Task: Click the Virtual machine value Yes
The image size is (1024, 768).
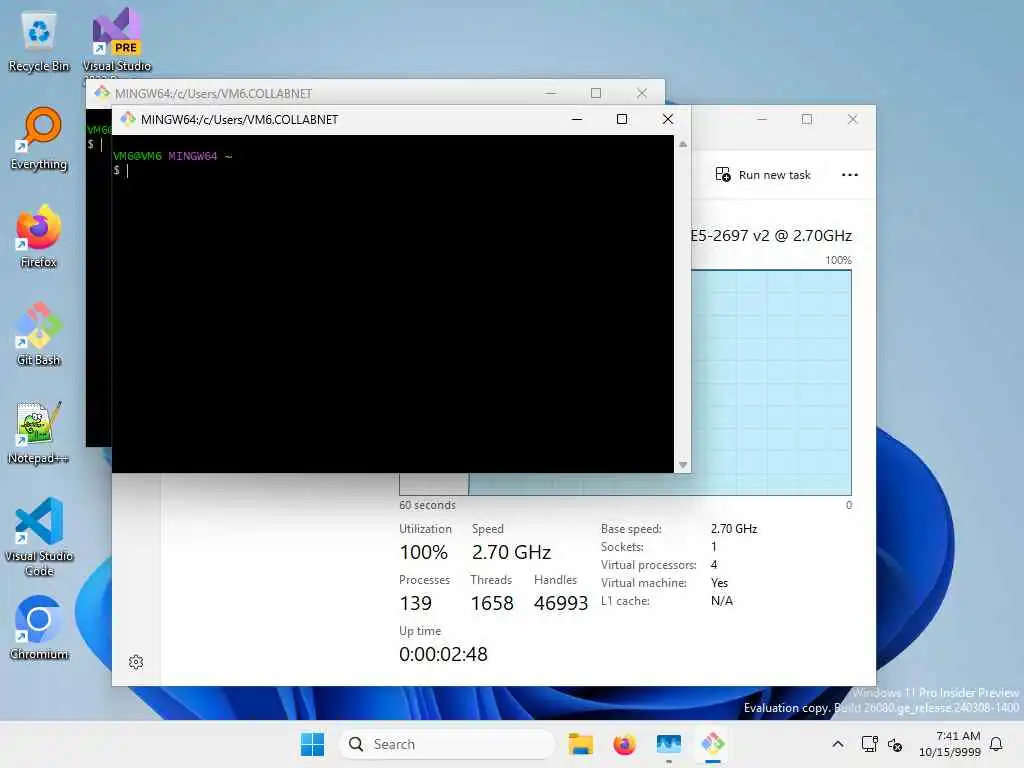Action: (x=719, y=583)
